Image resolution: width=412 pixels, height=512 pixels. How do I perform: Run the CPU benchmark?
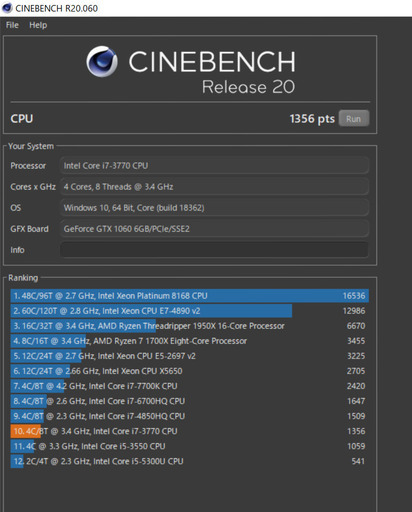click(354, 119)
